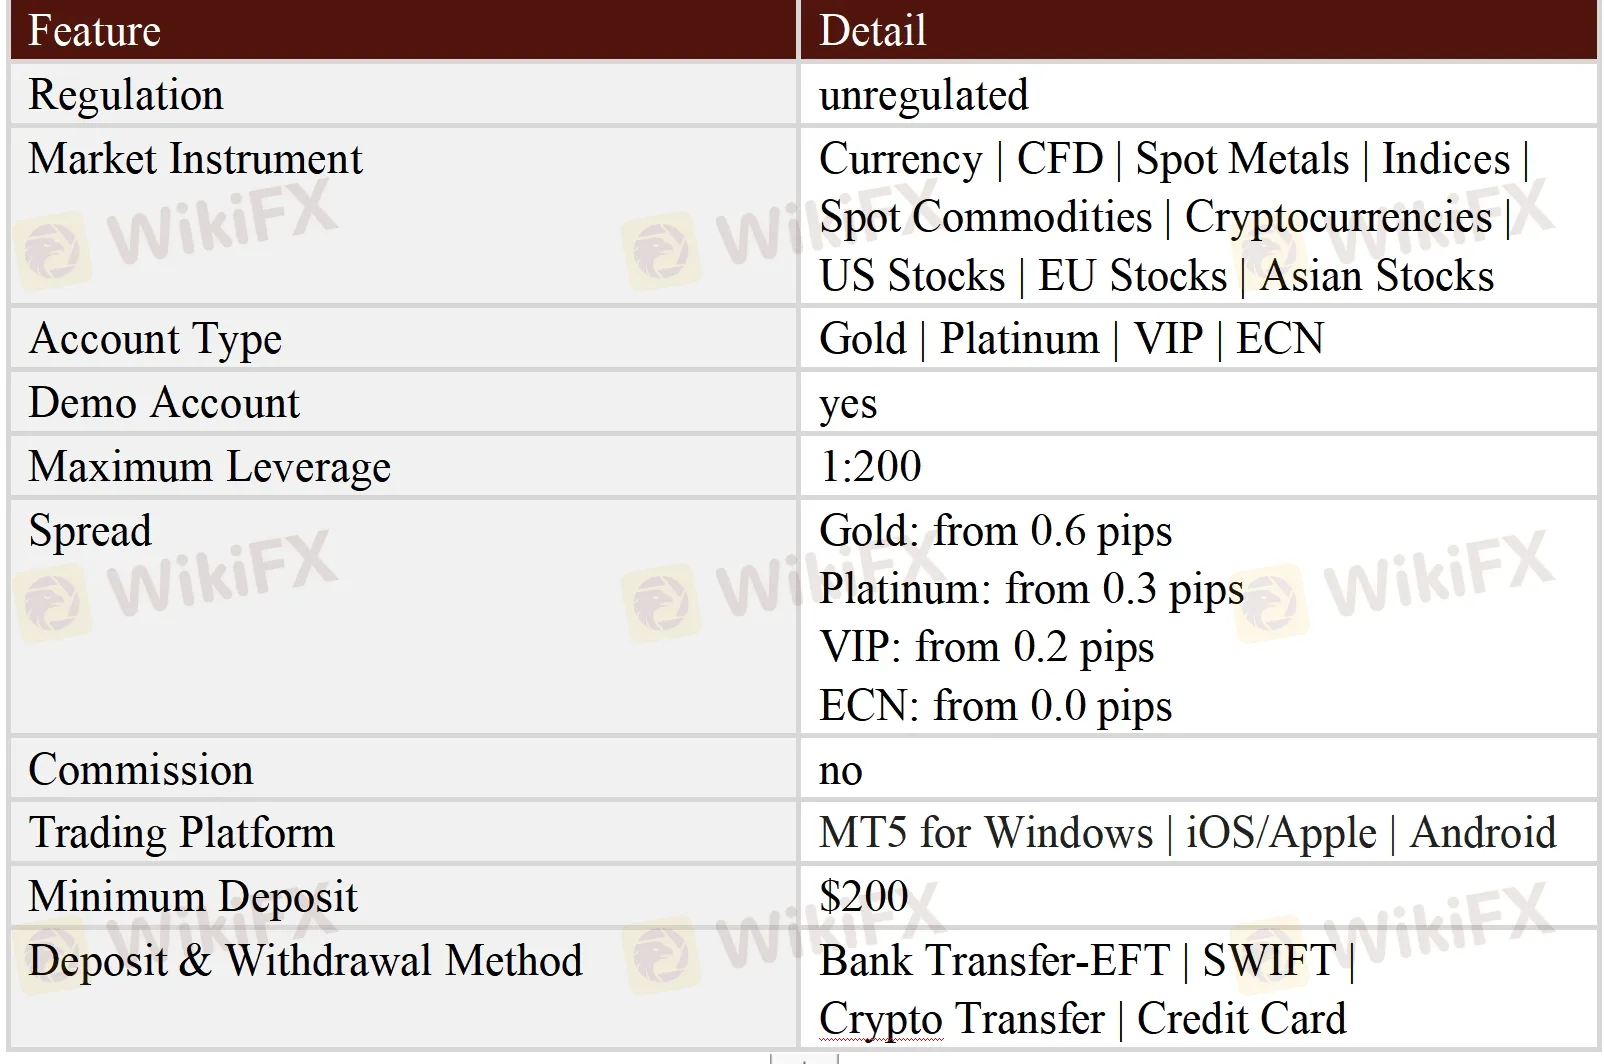Viewport: 1604px width, 1064px height.
Task: Click the Trading Platform label
Action: 181,833
